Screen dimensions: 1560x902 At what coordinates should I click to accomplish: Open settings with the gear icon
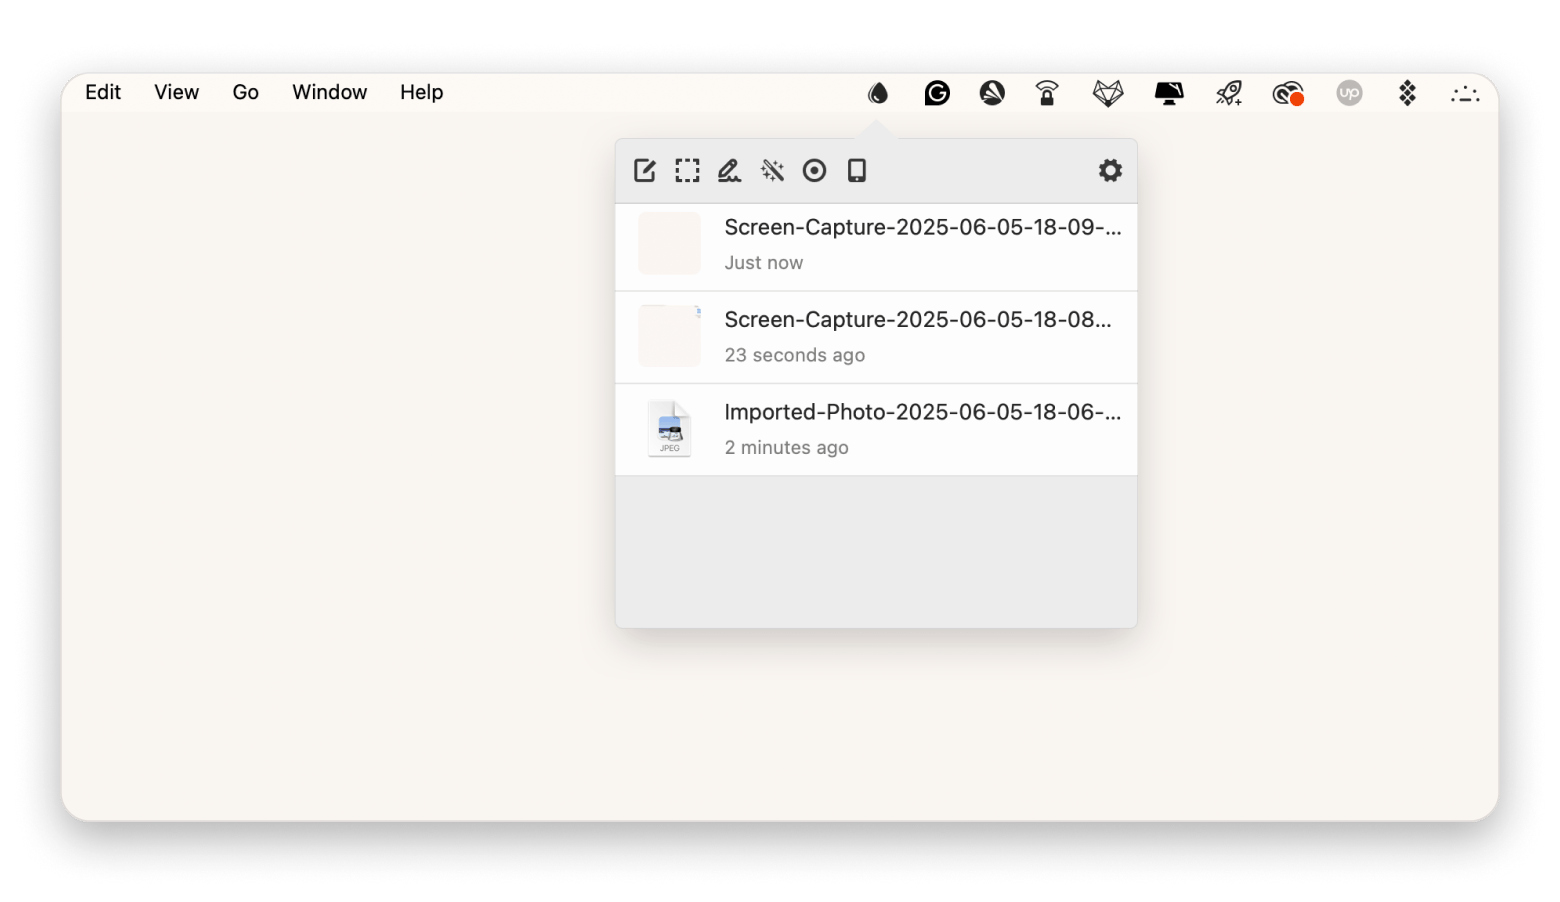(x=1110, y=171)
